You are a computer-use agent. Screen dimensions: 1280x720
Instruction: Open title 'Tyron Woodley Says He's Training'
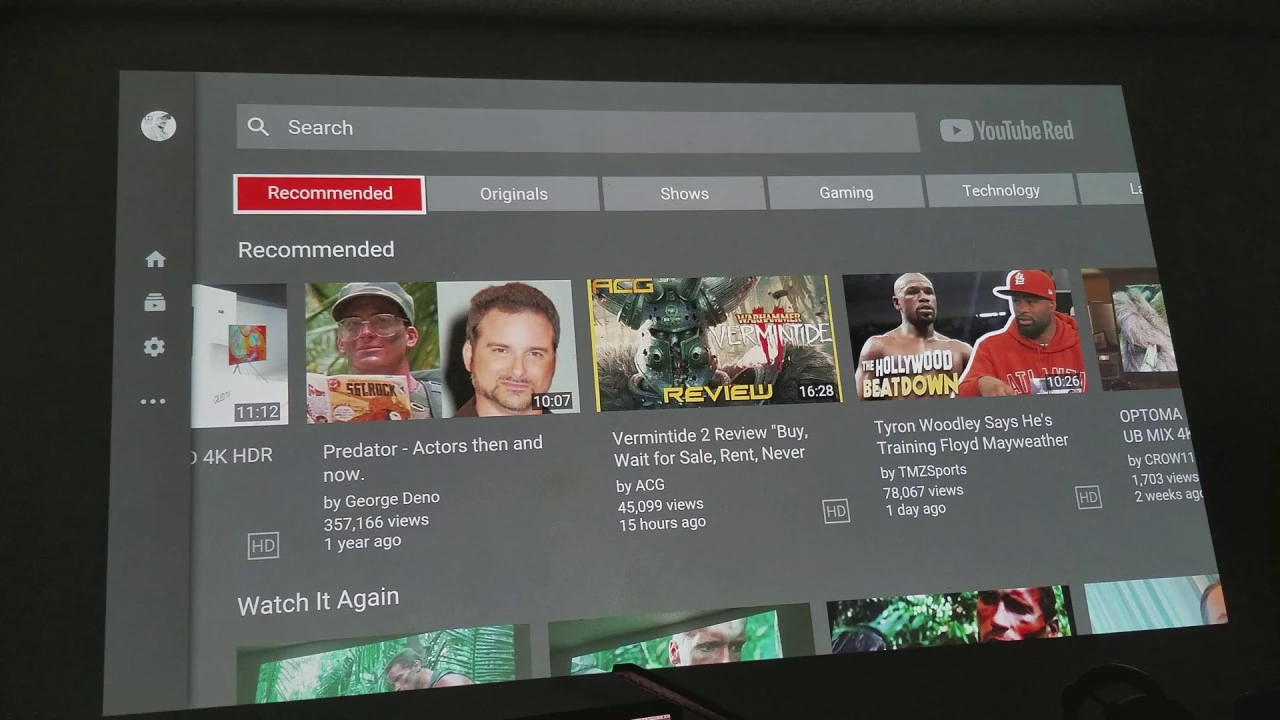click(x=970, y=433)
